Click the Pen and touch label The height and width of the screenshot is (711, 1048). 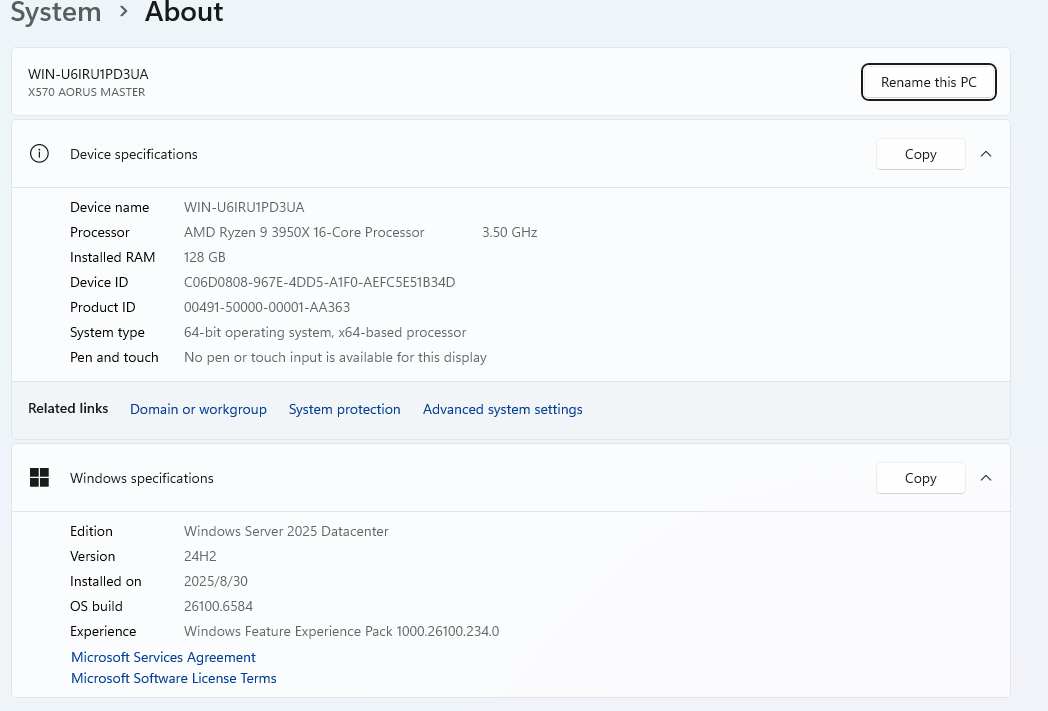[114, 358]
